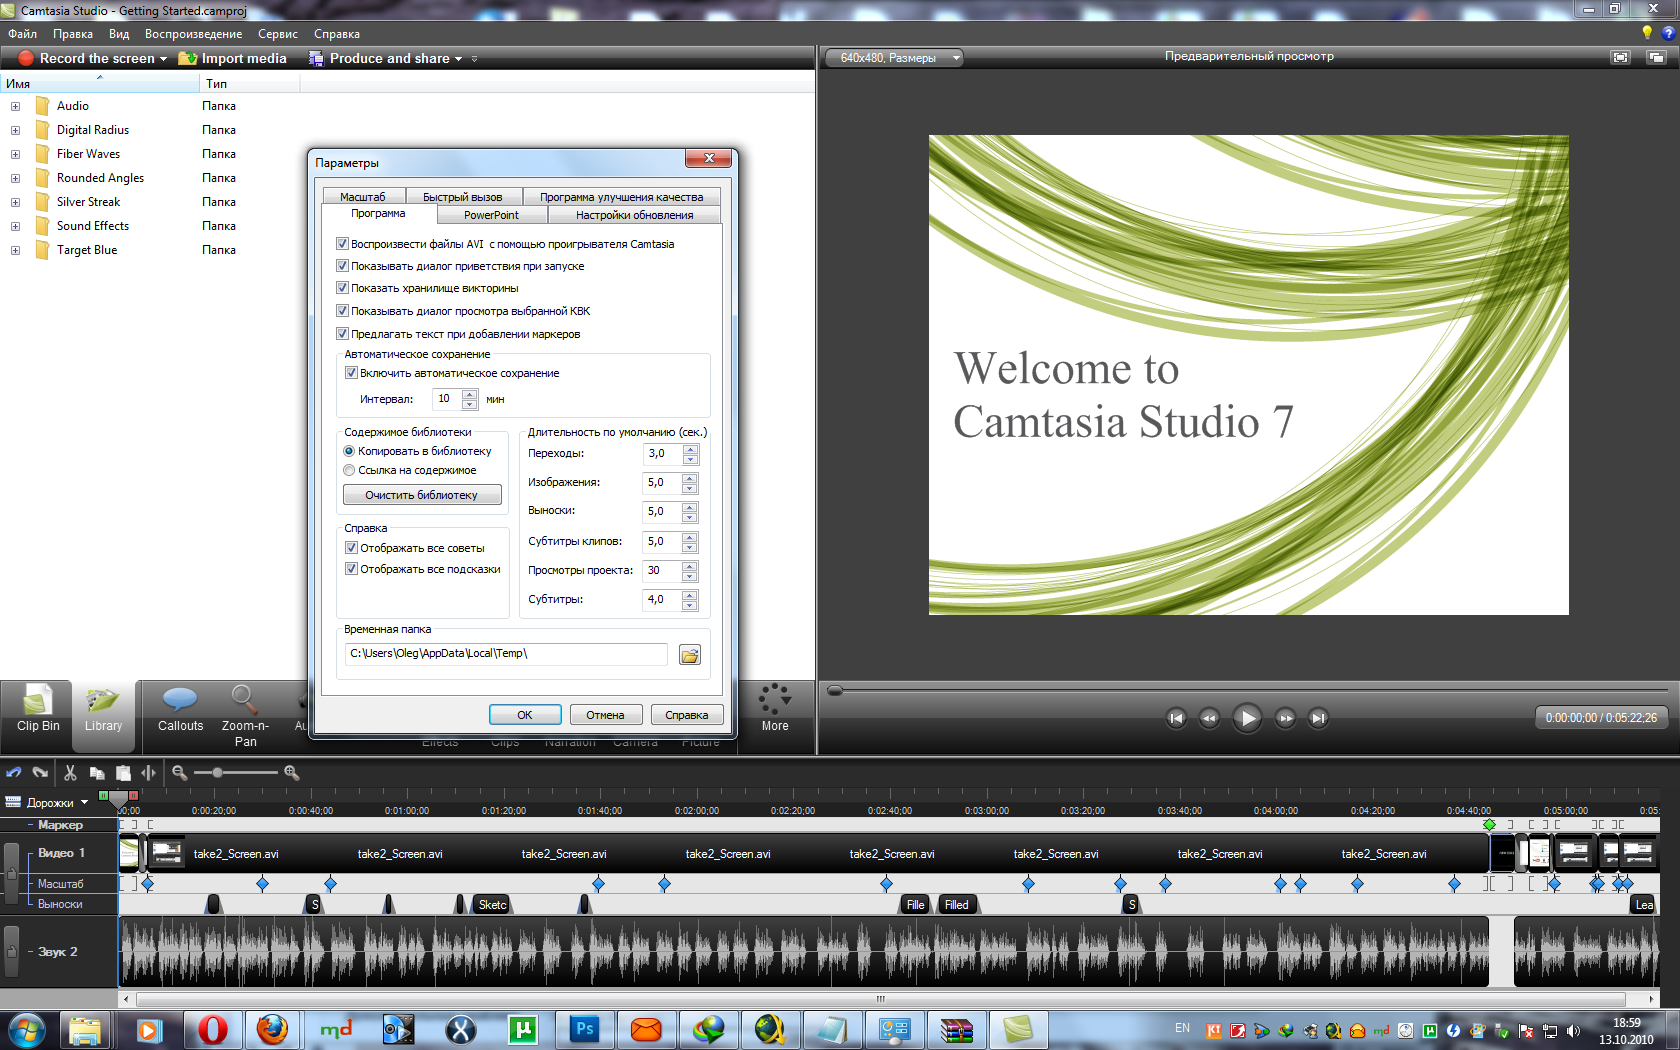The height and width of the screenshot is (1050, 1680).
Task: Toggle show selected KBK preview dialog
Action: 342,311
